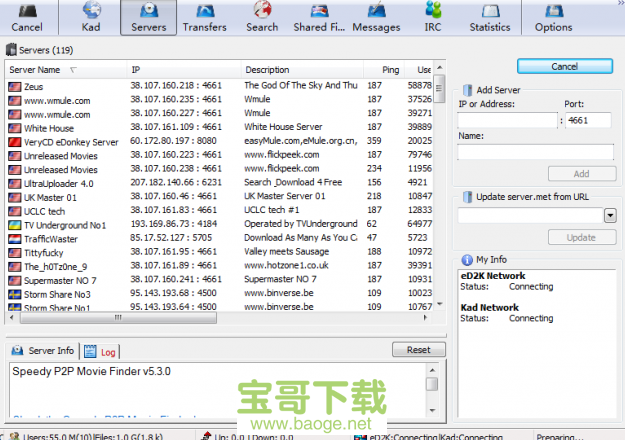625x440 pixels.
Task: Click the www.hotzone1.co.uk description cell
Action: tap(287, 265)
